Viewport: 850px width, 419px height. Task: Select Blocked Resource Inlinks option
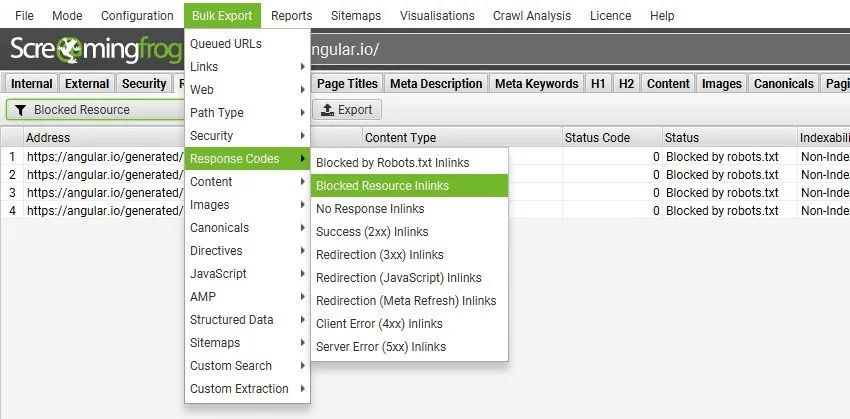click(382, 185)
